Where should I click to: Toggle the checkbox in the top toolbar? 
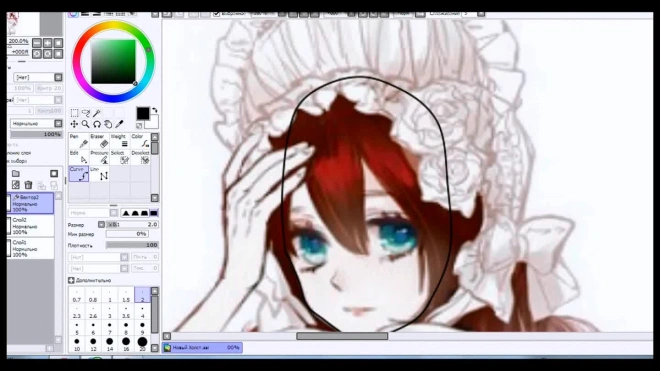[x=216, y=14]
